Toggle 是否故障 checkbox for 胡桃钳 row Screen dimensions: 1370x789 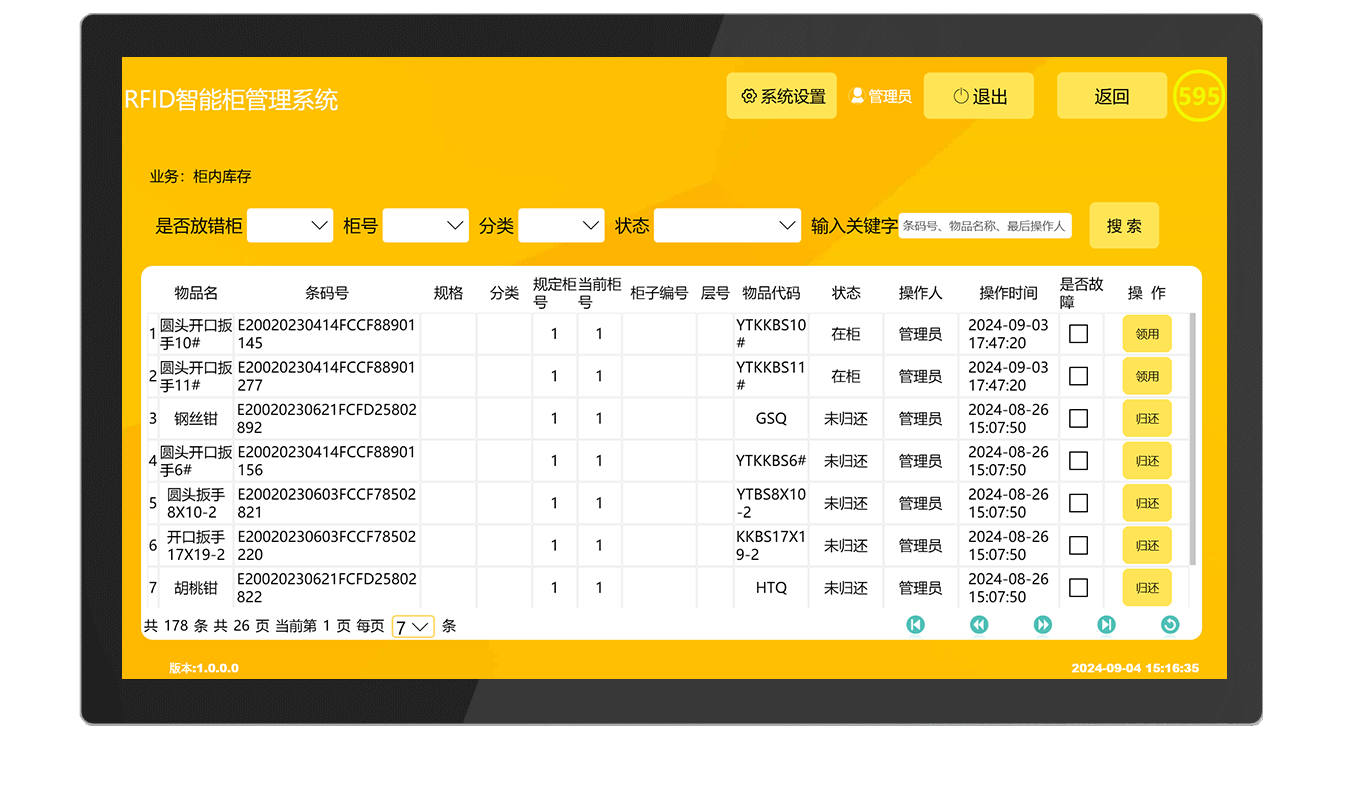(x=1078, y=588)
